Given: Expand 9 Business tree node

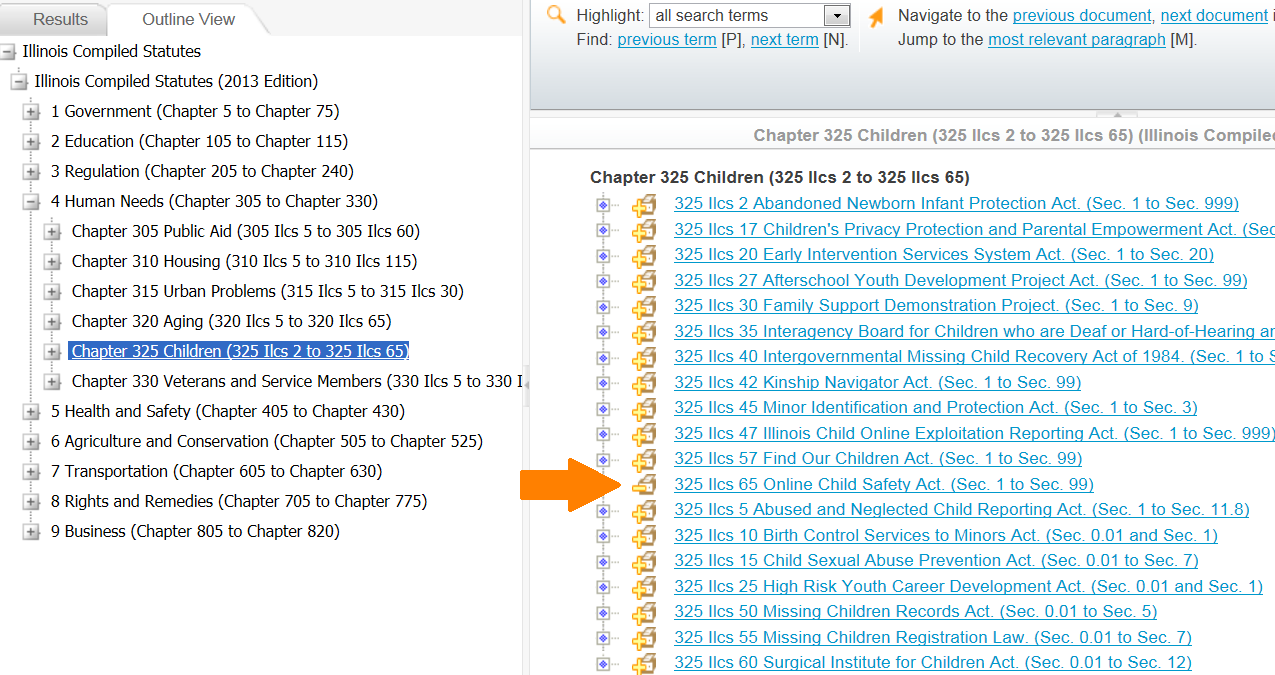Looking at the screenshot, I should pyautogui.click(x=32, y=532).
